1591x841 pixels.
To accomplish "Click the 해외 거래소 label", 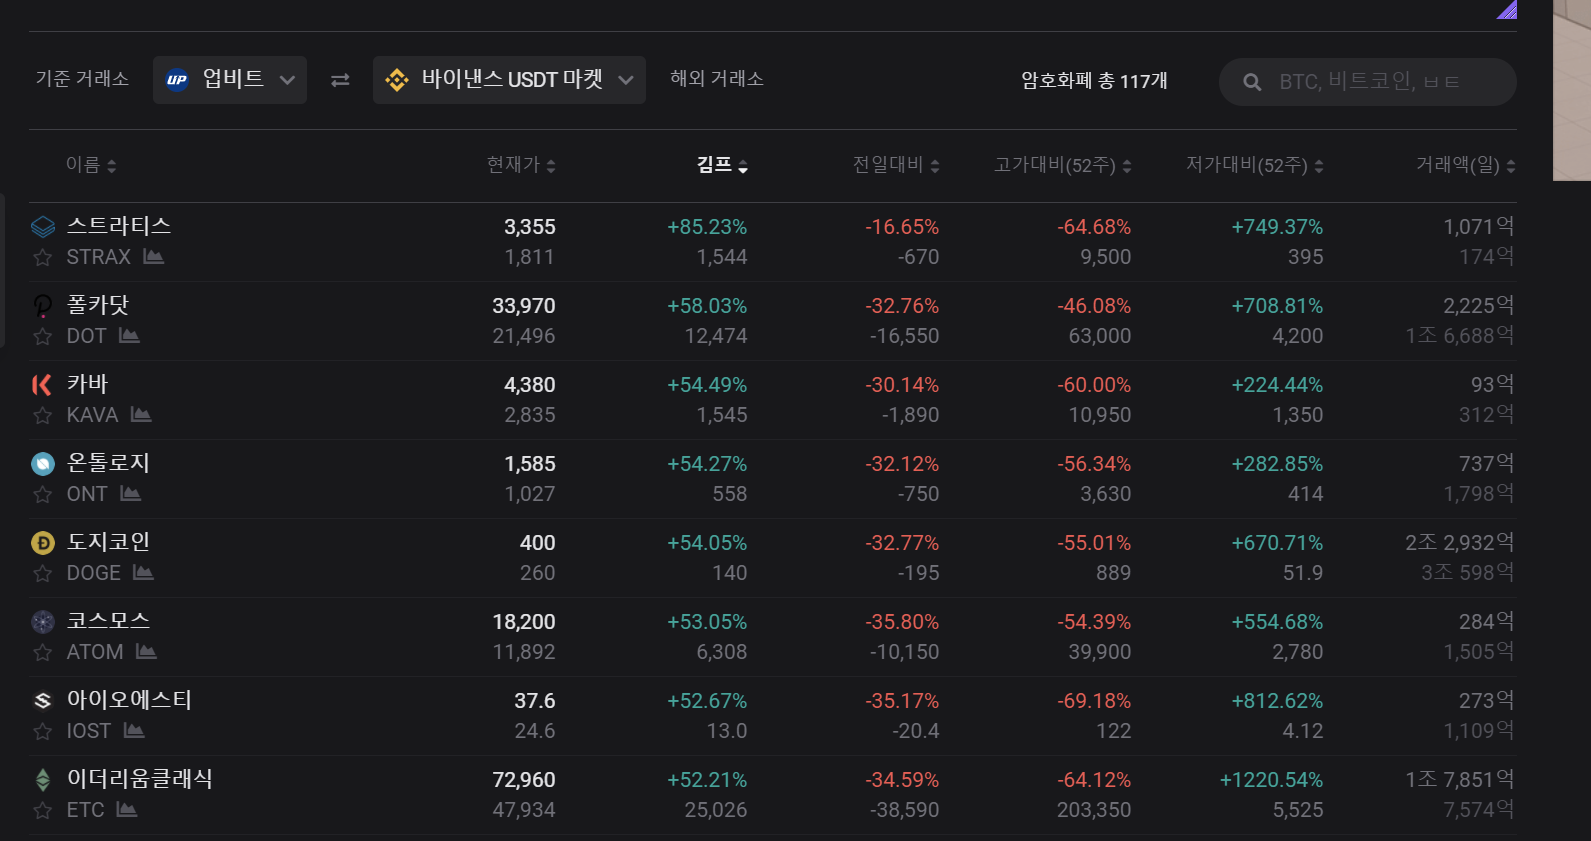I will pos(717,79).
